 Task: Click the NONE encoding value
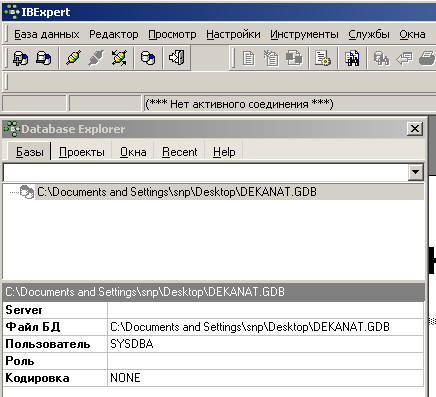(x=125, y=378)
